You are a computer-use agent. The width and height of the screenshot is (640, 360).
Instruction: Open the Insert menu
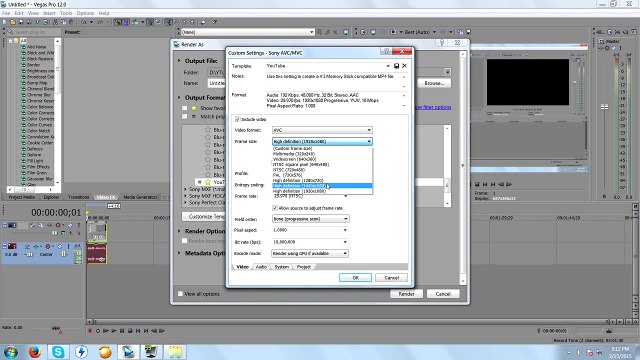(x=49, y=13)
